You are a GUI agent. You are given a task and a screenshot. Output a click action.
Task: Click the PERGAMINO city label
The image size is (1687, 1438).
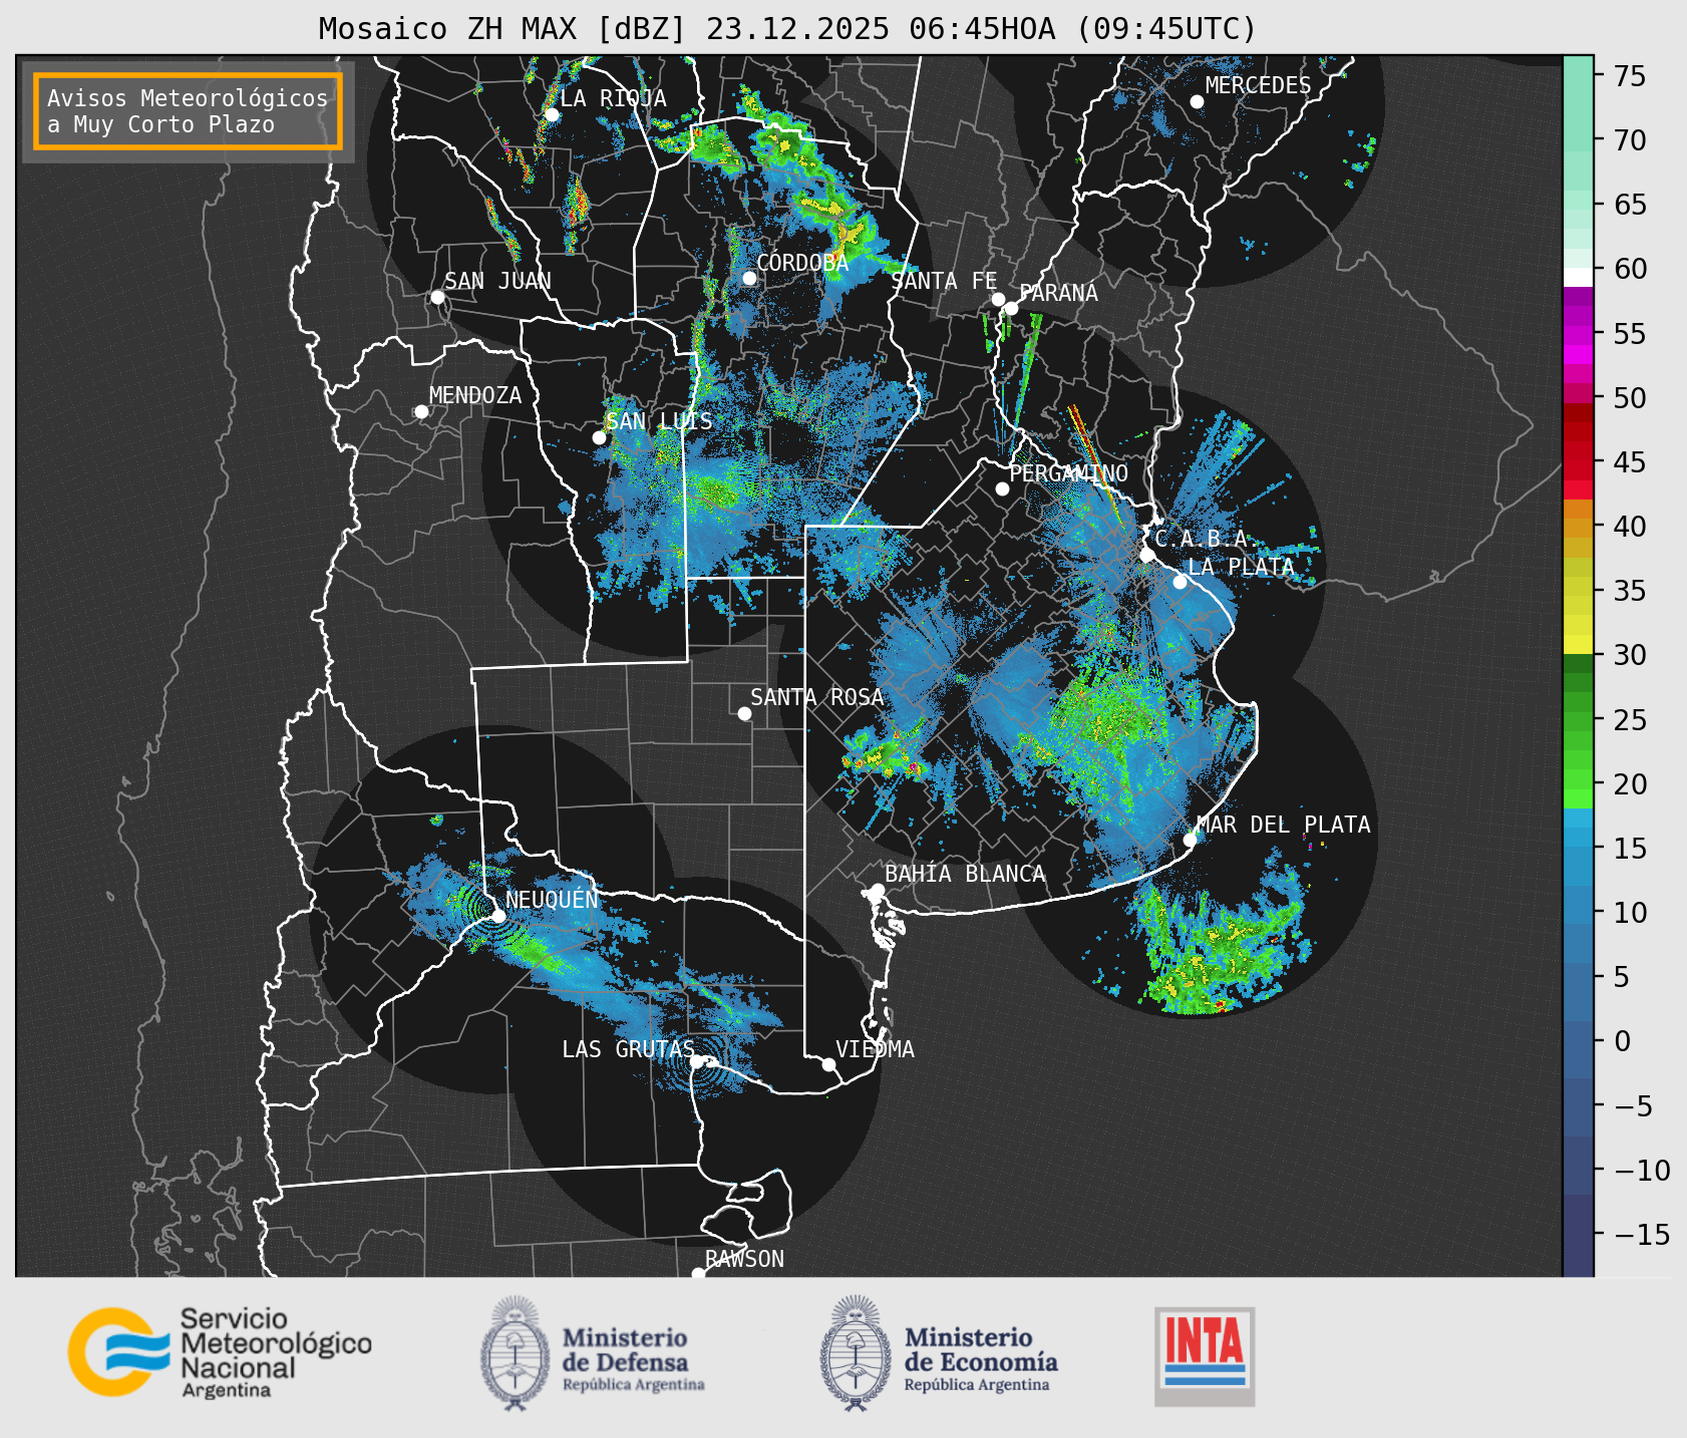pyautogui.click(x=1069, y=473)
